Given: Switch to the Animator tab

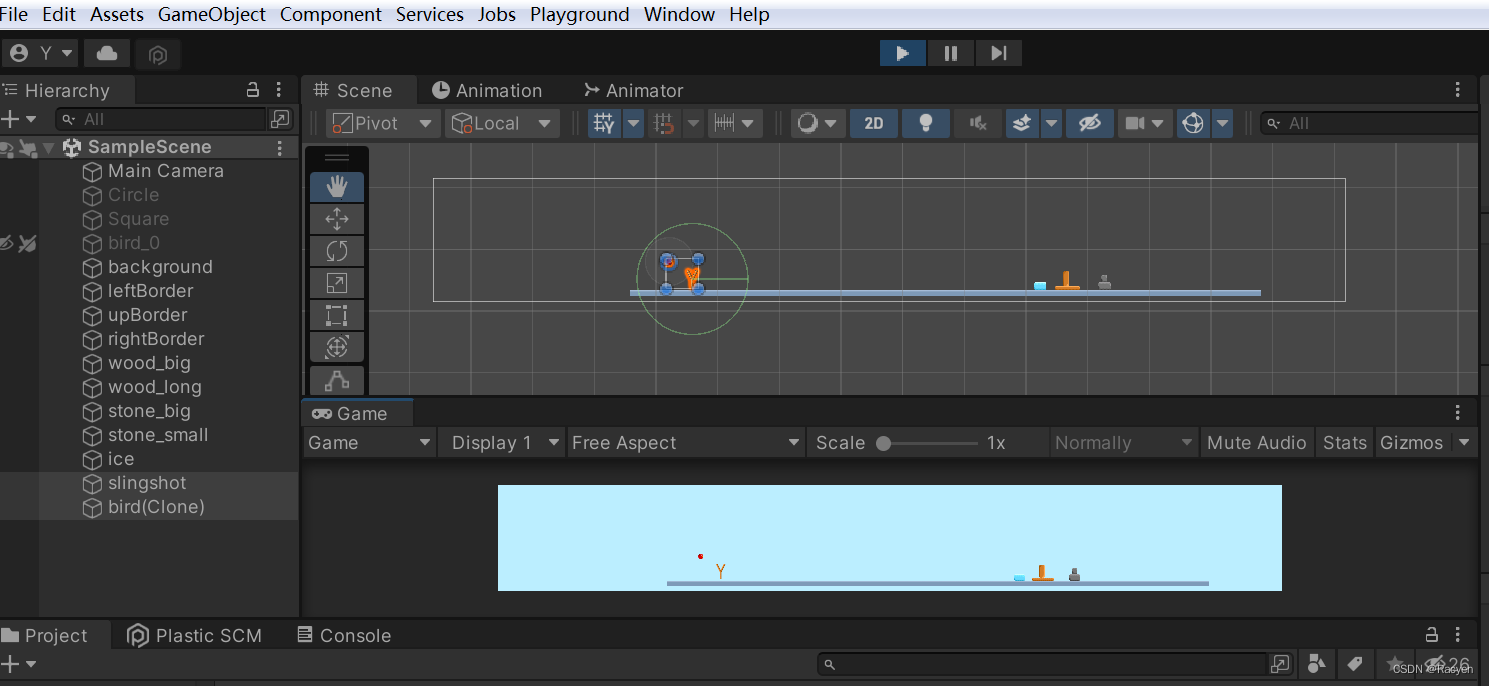Looking at the screenshot, I should (633, 90).
